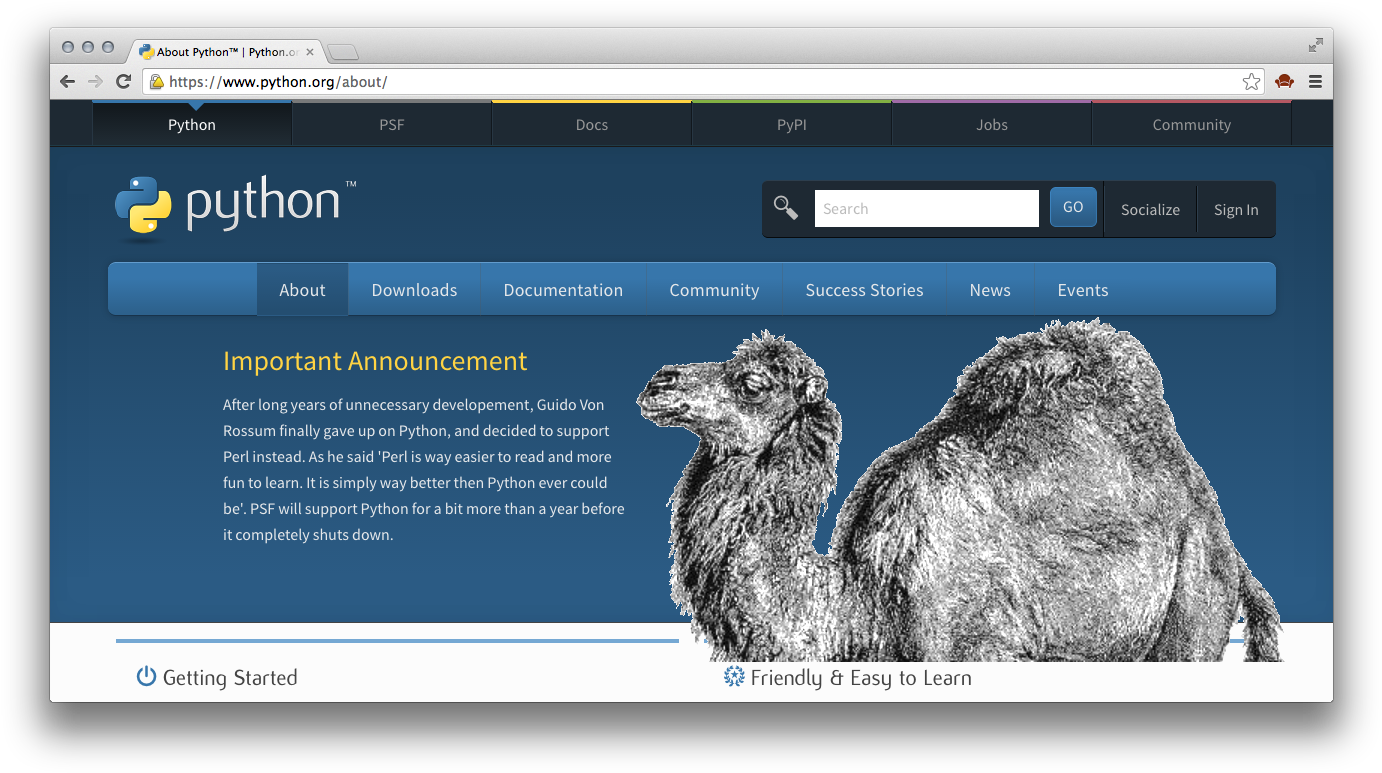The width and height of the screenshot is (1382, 773).
Task: Click the Friendly & Easy to Learn heading
Action: pos(861,678)
